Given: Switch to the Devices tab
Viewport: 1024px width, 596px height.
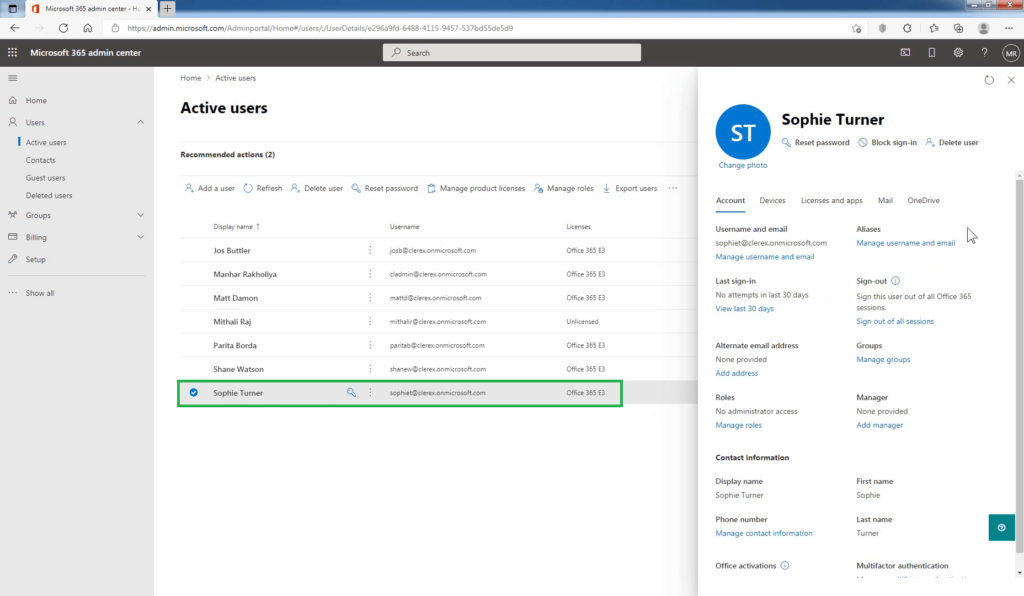Looking at the screenshot, I should point(772,200).
